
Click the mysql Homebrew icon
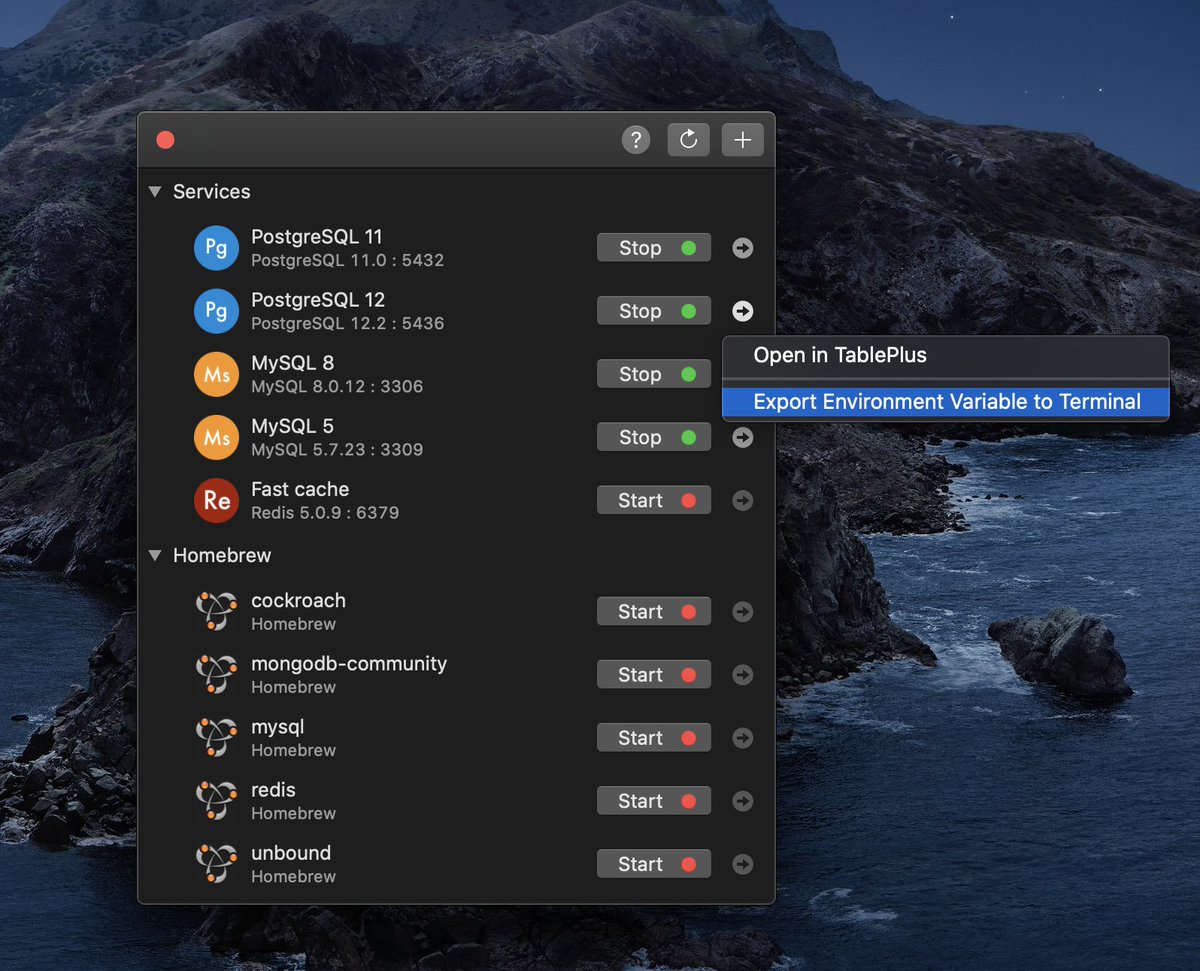coord(216,737)
